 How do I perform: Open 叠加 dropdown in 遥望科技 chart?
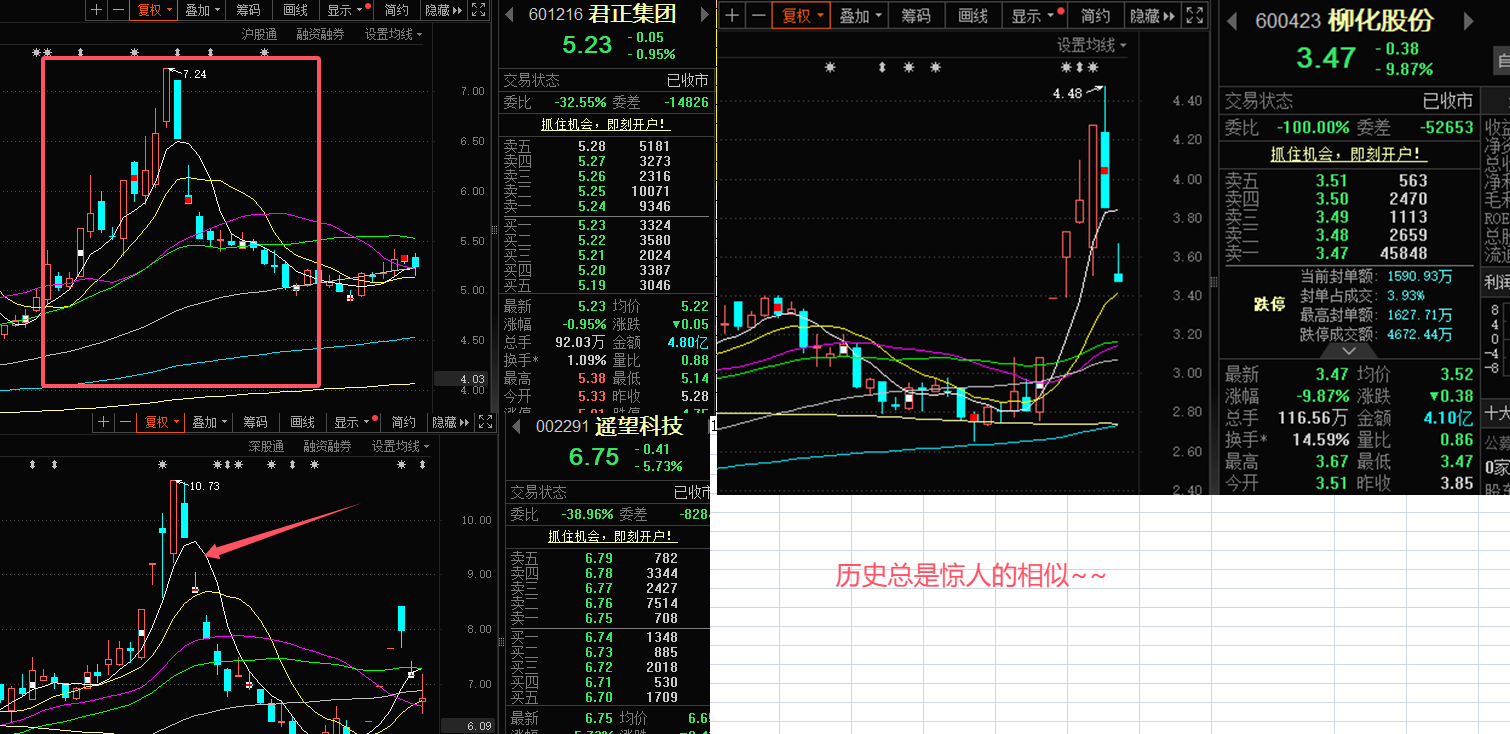(211, 422)
